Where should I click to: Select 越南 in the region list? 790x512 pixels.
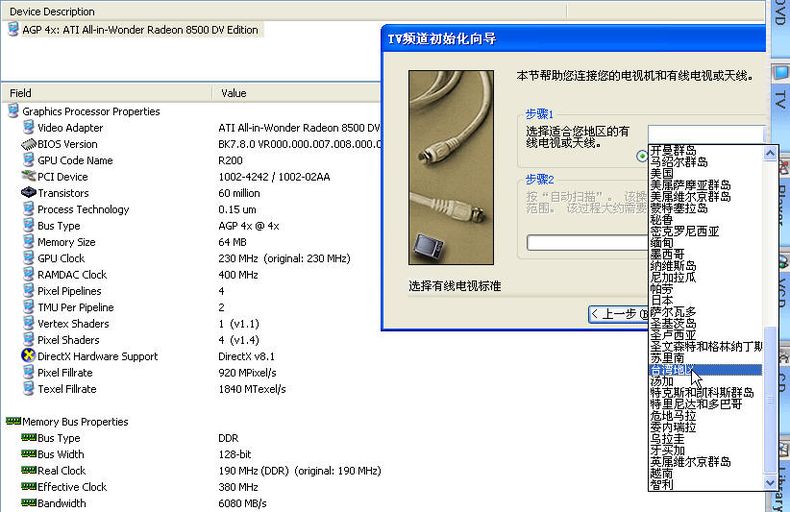pyautogui.click(x=662, y=473)
